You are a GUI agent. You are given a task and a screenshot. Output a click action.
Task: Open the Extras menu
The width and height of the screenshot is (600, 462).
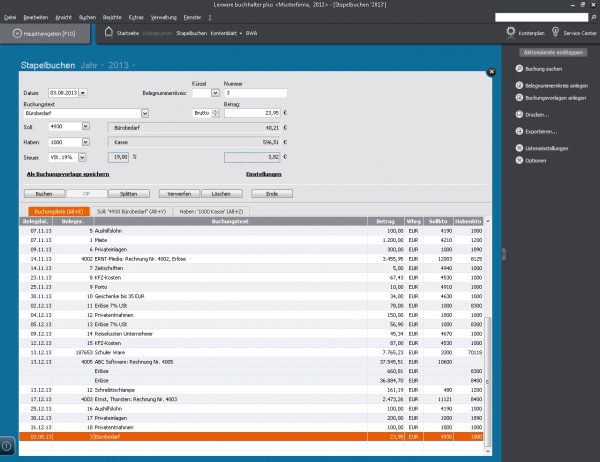tap(136, 17)
